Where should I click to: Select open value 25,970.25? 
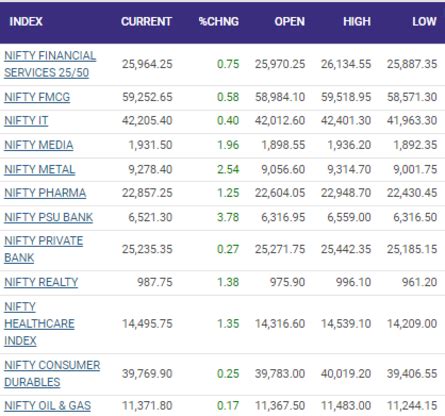point(280,64)
